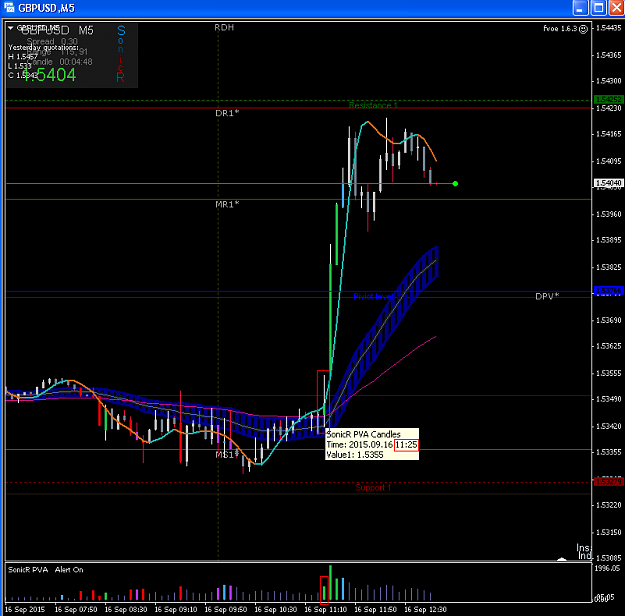Click the 1.54040 current price tag
Image resolution: width=625 pixels, height=616 pixels.
(608, 183)
